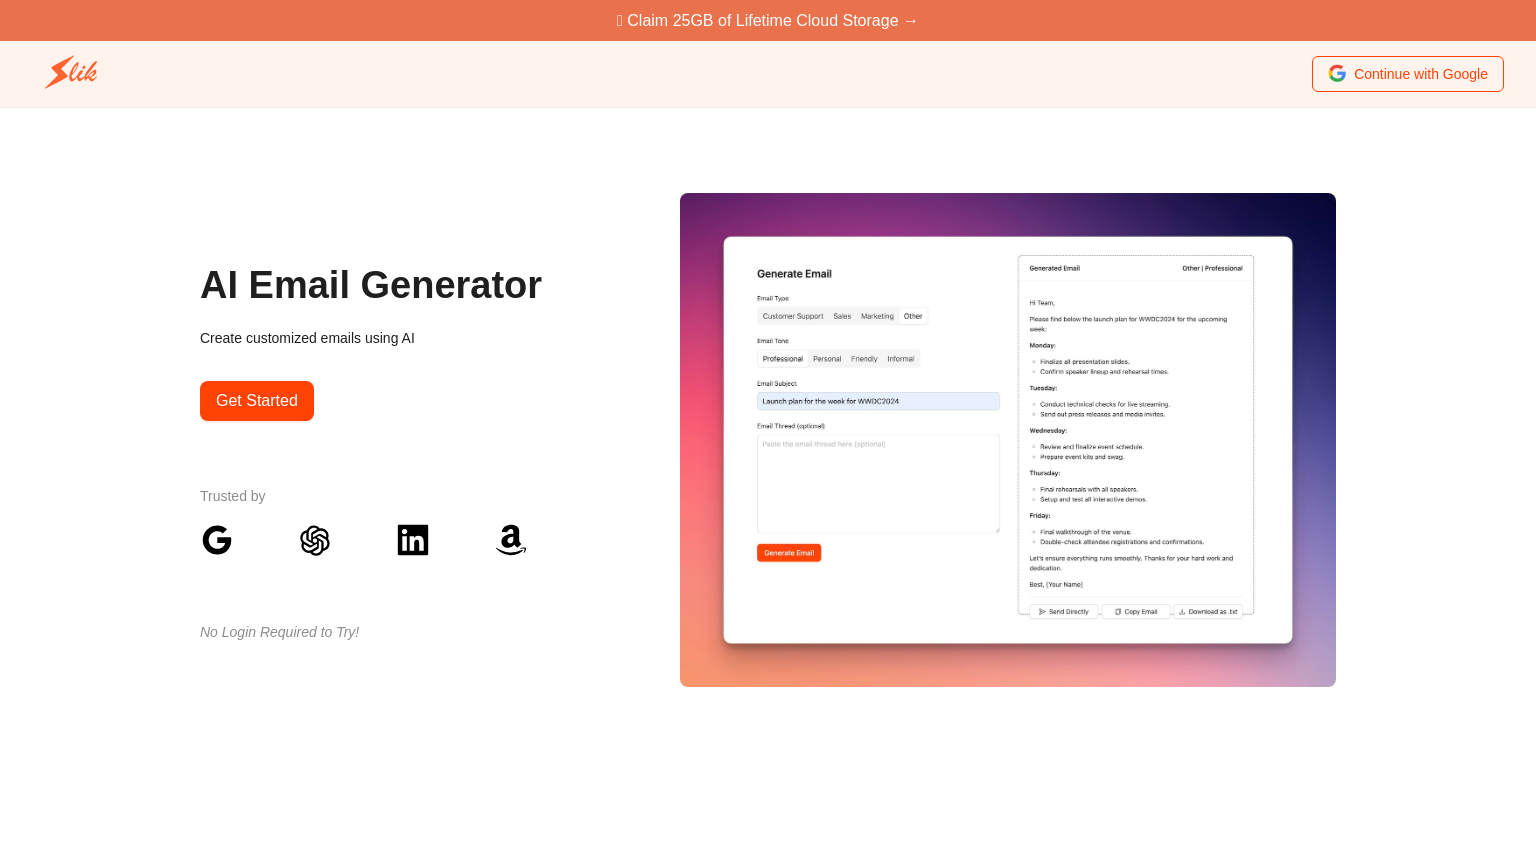Click the Other | Professional label above generated email
The image size is (1536, 864).
click(1215, 268)
